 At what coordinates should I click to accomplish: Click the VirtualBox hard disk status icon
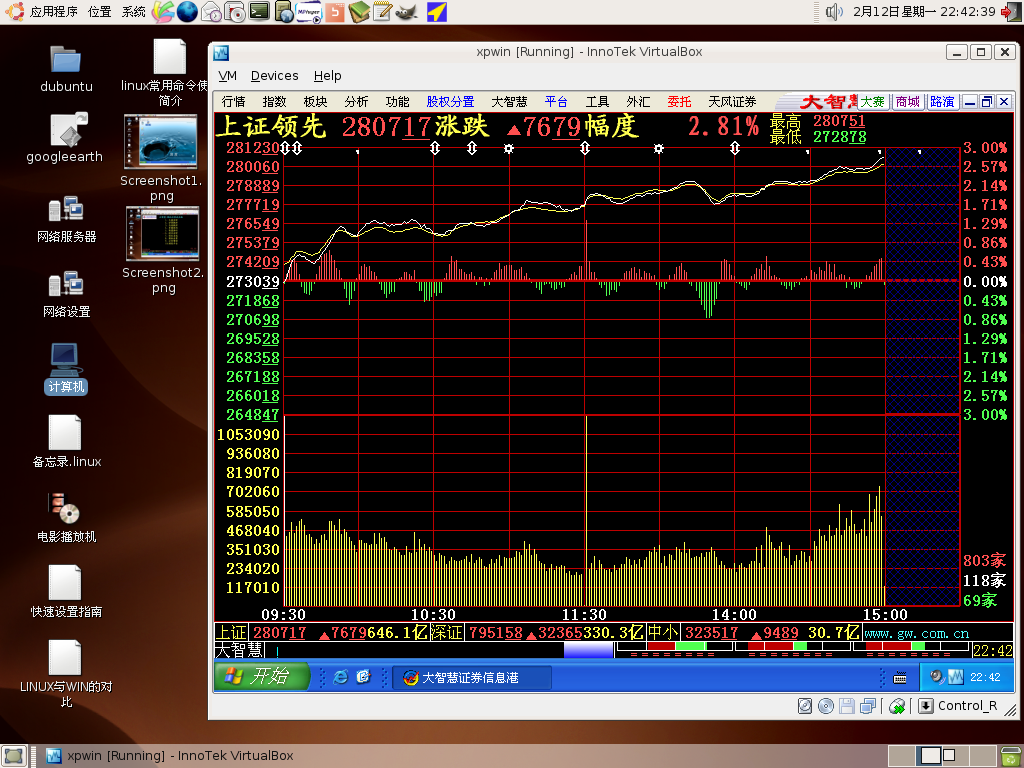[x=805, y=706]
